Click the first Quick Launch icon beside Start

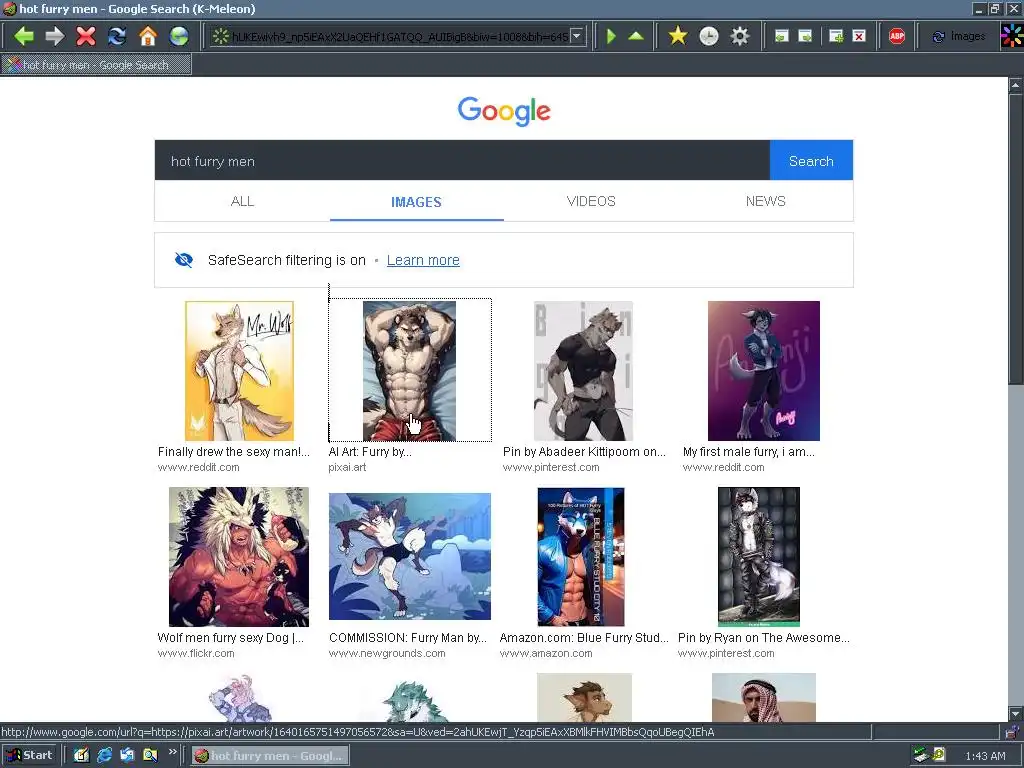point(81,756)
